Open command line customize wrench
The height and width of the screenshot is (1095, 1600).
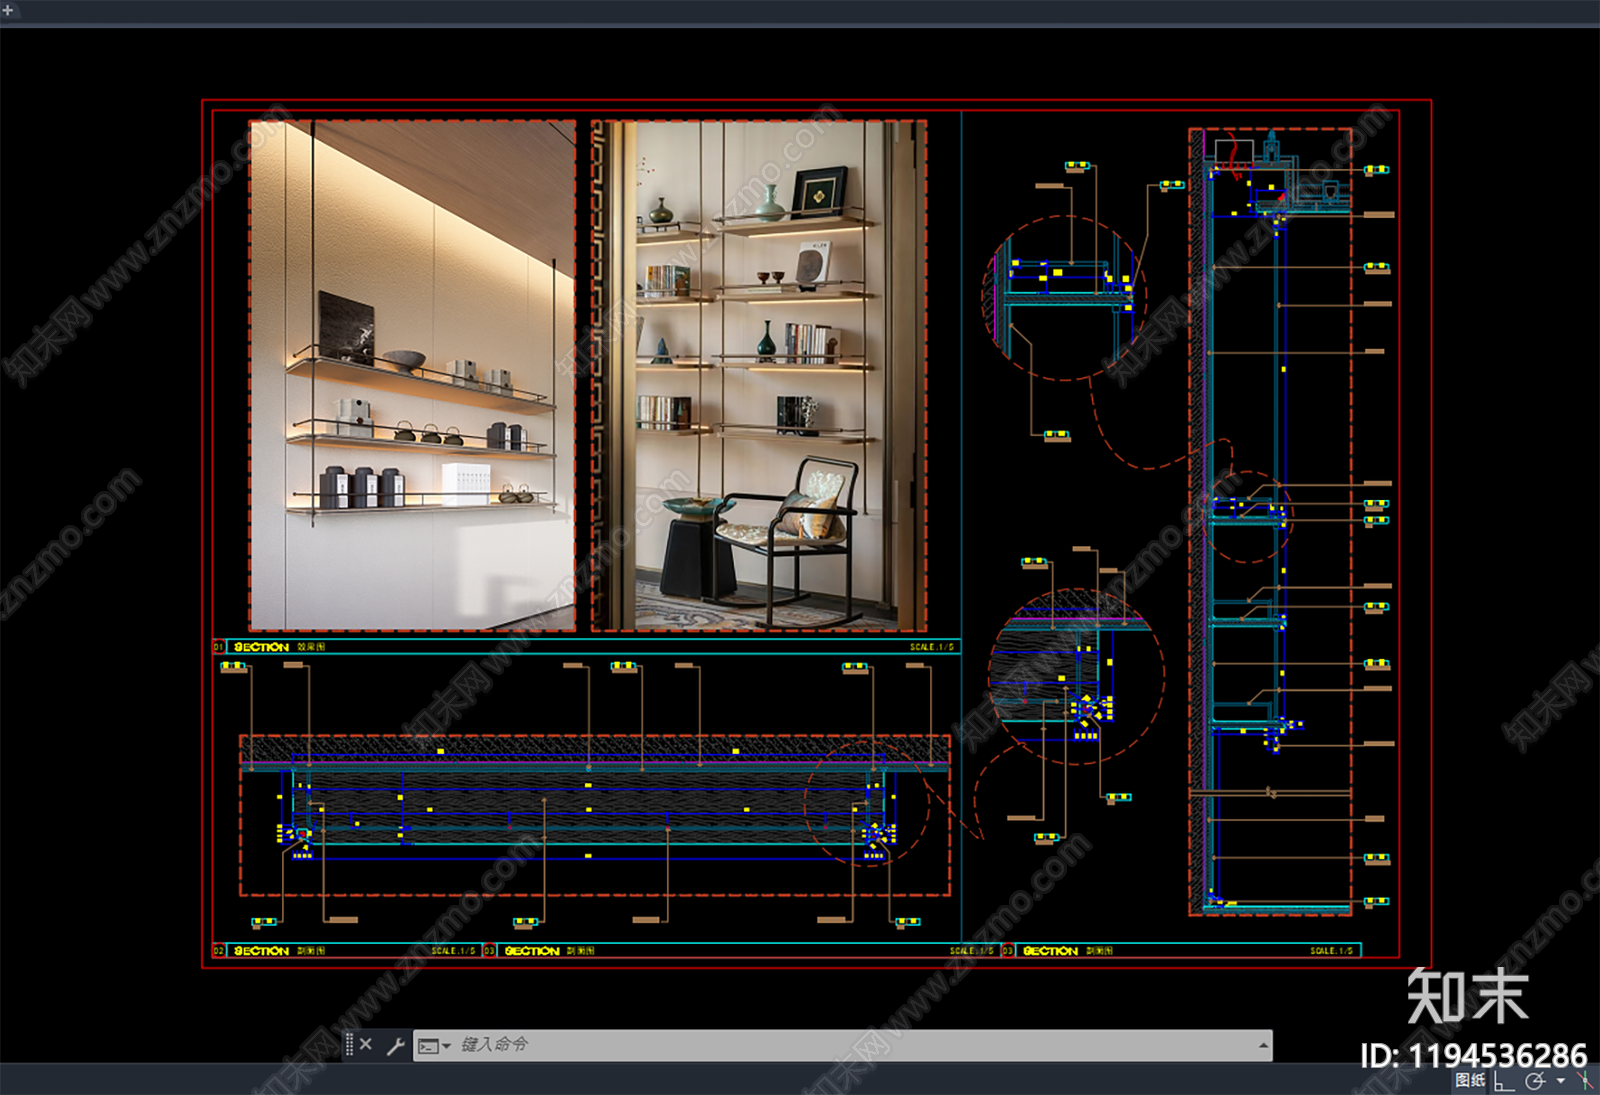395,1045
